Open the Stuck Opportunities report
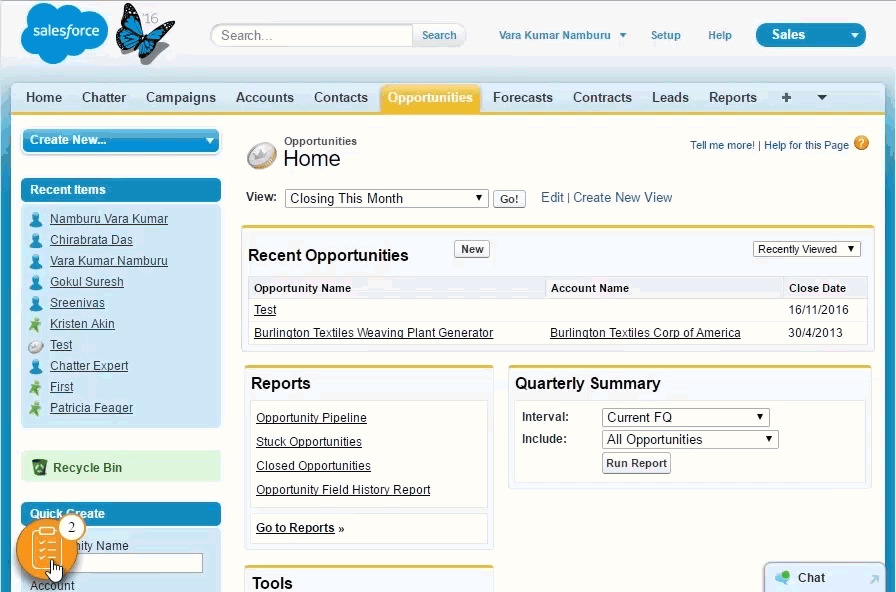This screenshot has height=592, width=896. pyautogui.click(x=309, y=442)
